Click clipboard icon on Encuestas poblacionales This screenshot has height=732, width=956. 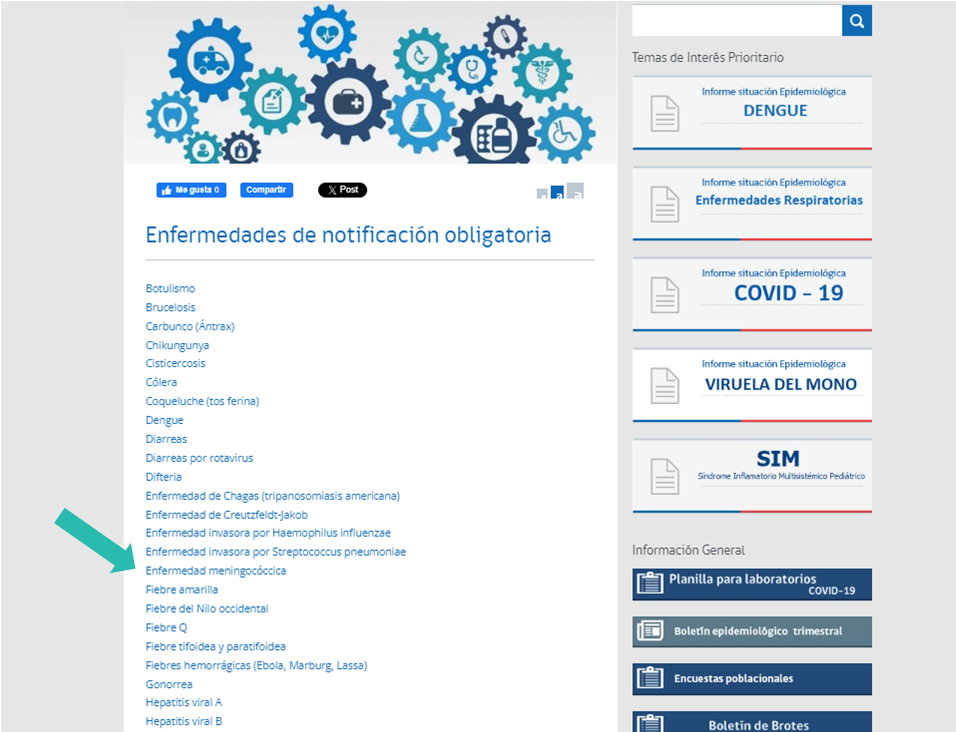(650, 678)
